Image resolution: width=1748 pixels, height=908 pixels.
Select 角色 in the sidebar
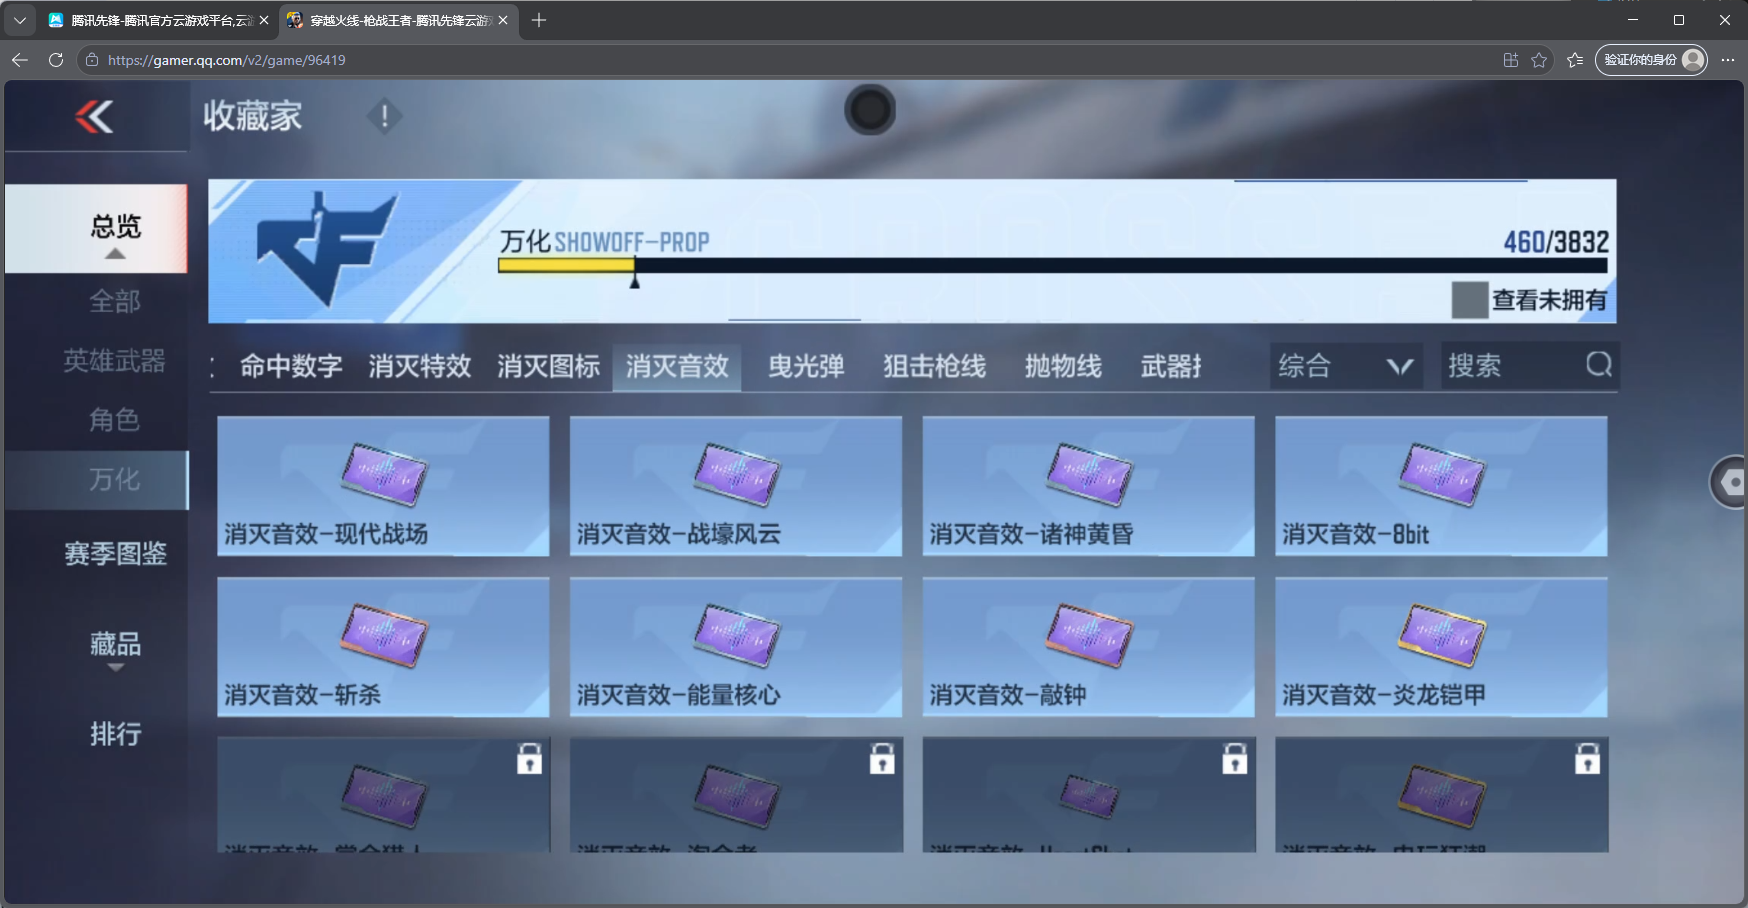click(x=115, y=420)
